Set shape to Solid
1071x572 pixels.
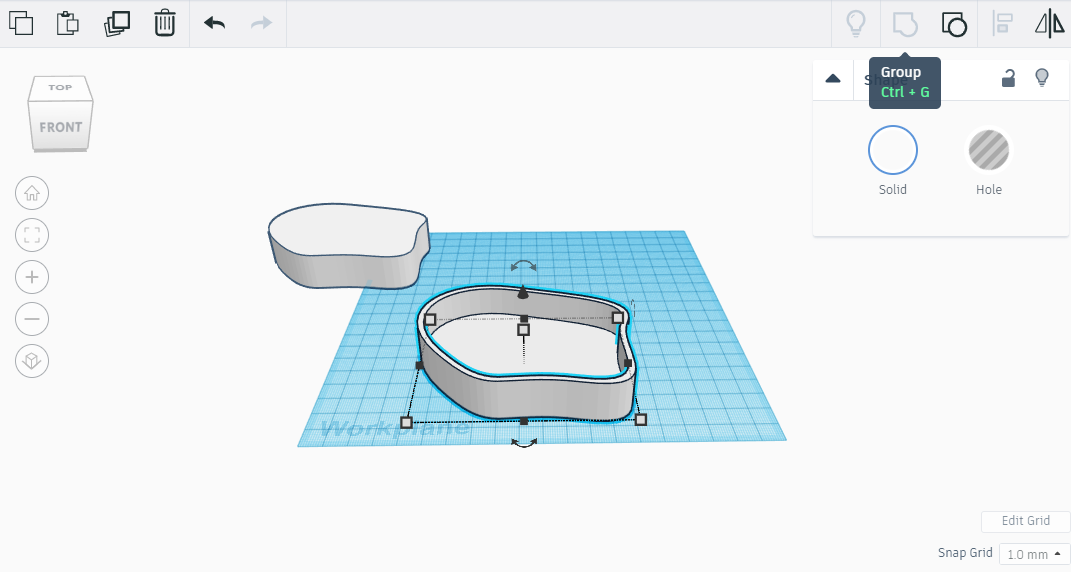click(893, 150)
